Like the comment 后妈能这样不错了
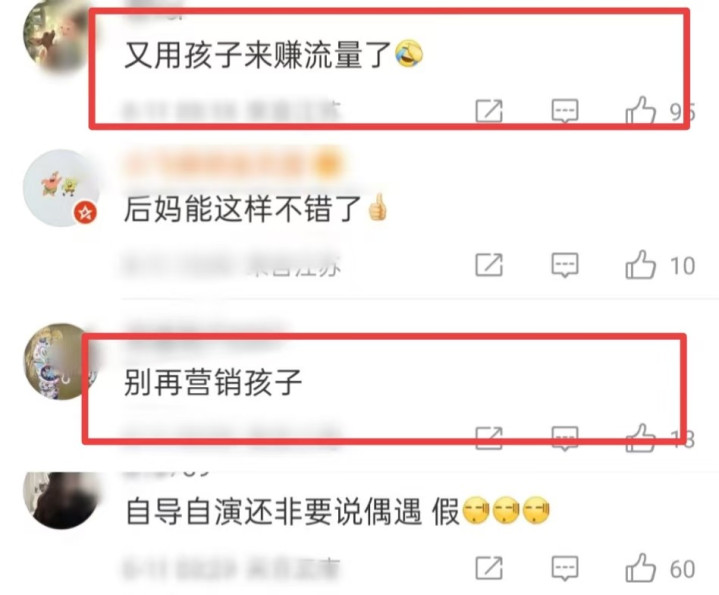This screenshot has width=719, height=595. [641, 264]
